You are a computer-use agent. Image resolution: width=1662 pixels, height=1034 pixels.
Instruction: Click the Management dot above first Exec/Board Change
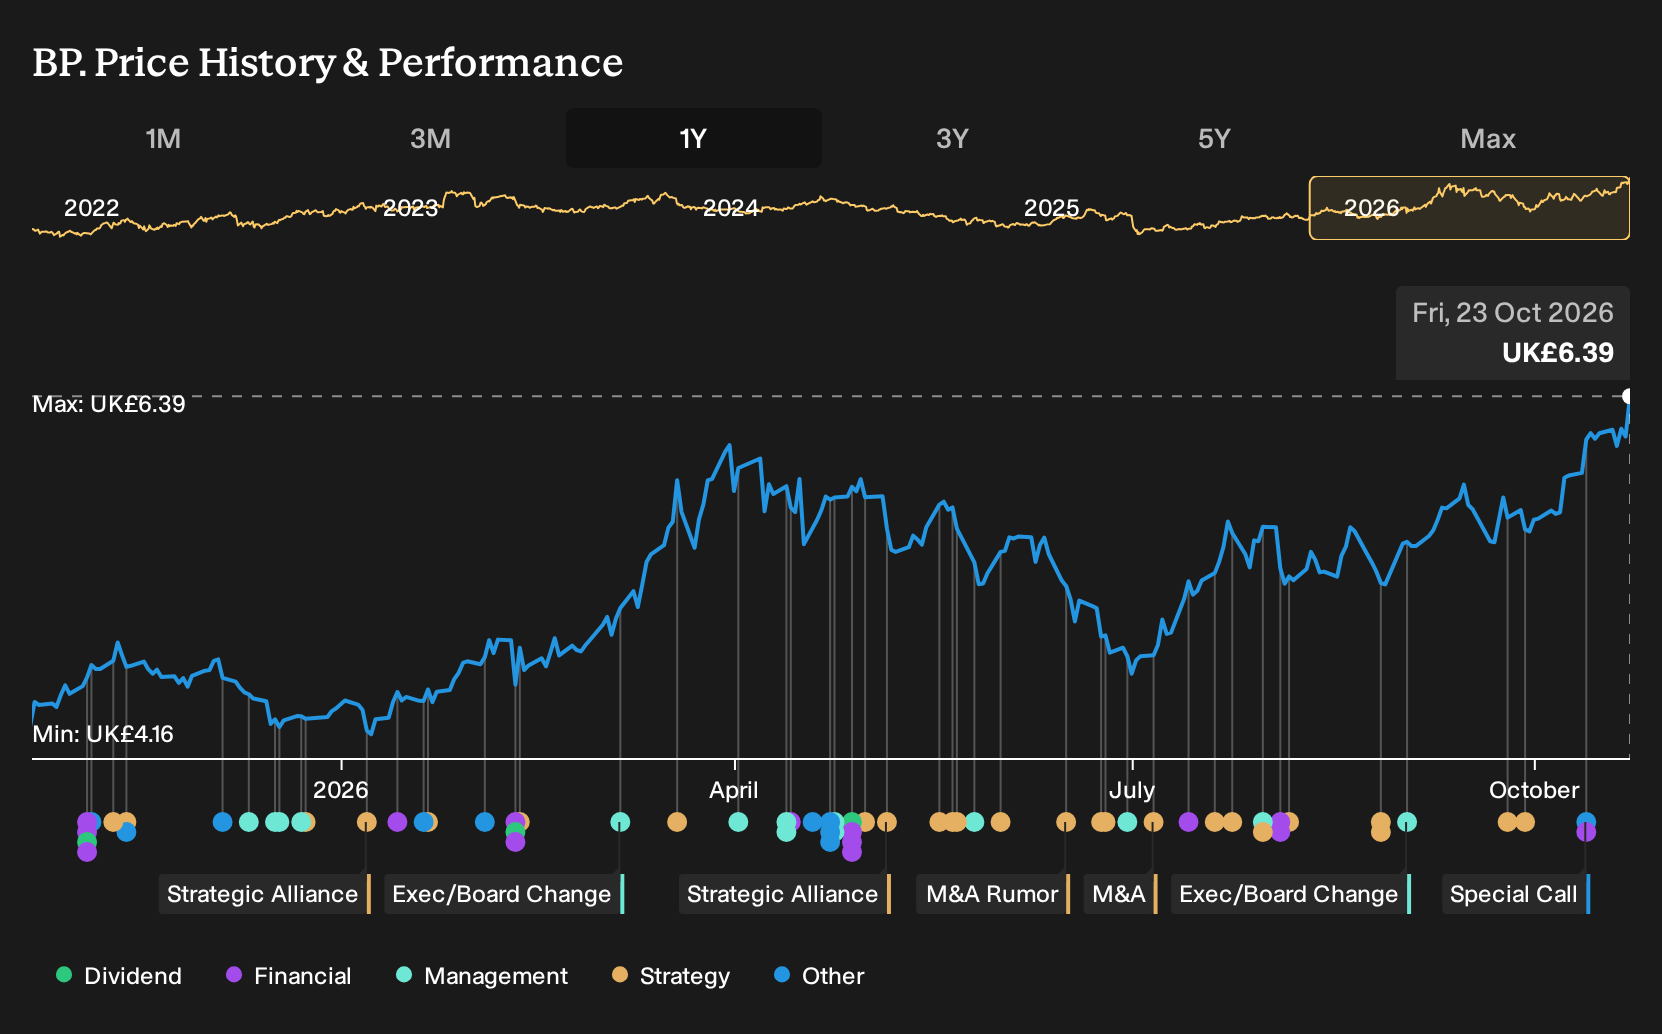click(x=620, y=822)
